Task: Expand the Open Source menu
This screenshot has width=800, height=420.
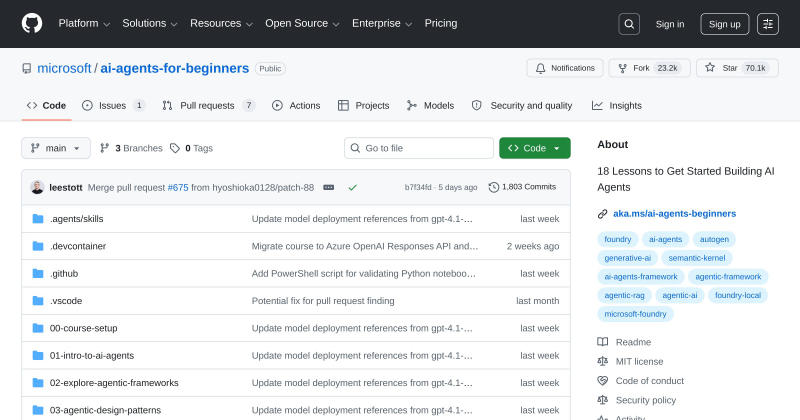Action: point(302,23)
